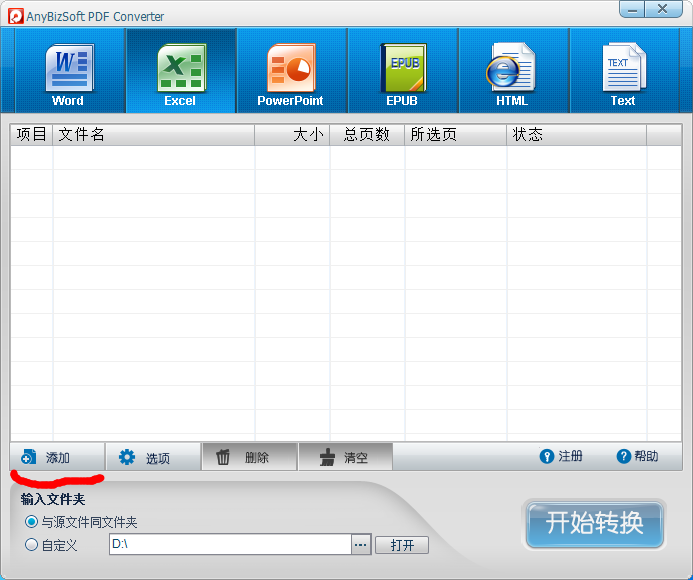Click the 所选页 column header
Viewport: 693px width, 580px height.
coord(456,134)
